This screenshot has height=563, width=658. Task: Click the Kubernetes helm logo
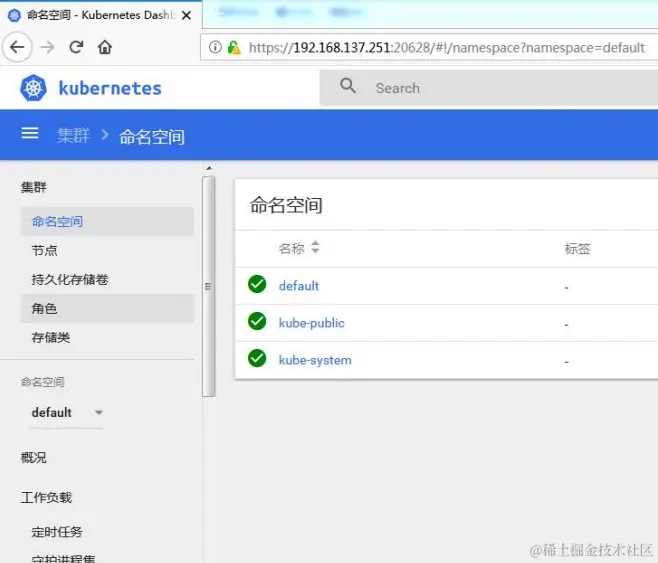point(33,88)
